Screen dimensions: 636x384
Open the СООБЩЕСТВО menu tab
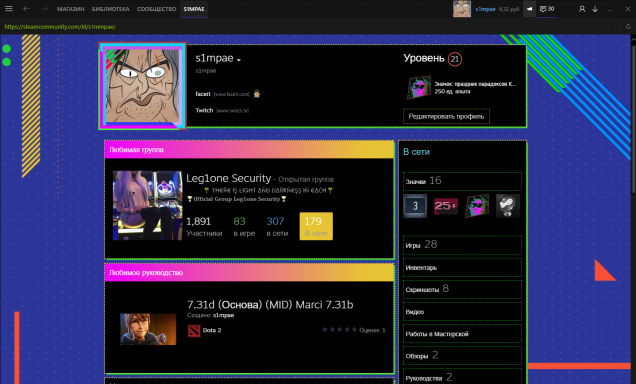(156, 9)
